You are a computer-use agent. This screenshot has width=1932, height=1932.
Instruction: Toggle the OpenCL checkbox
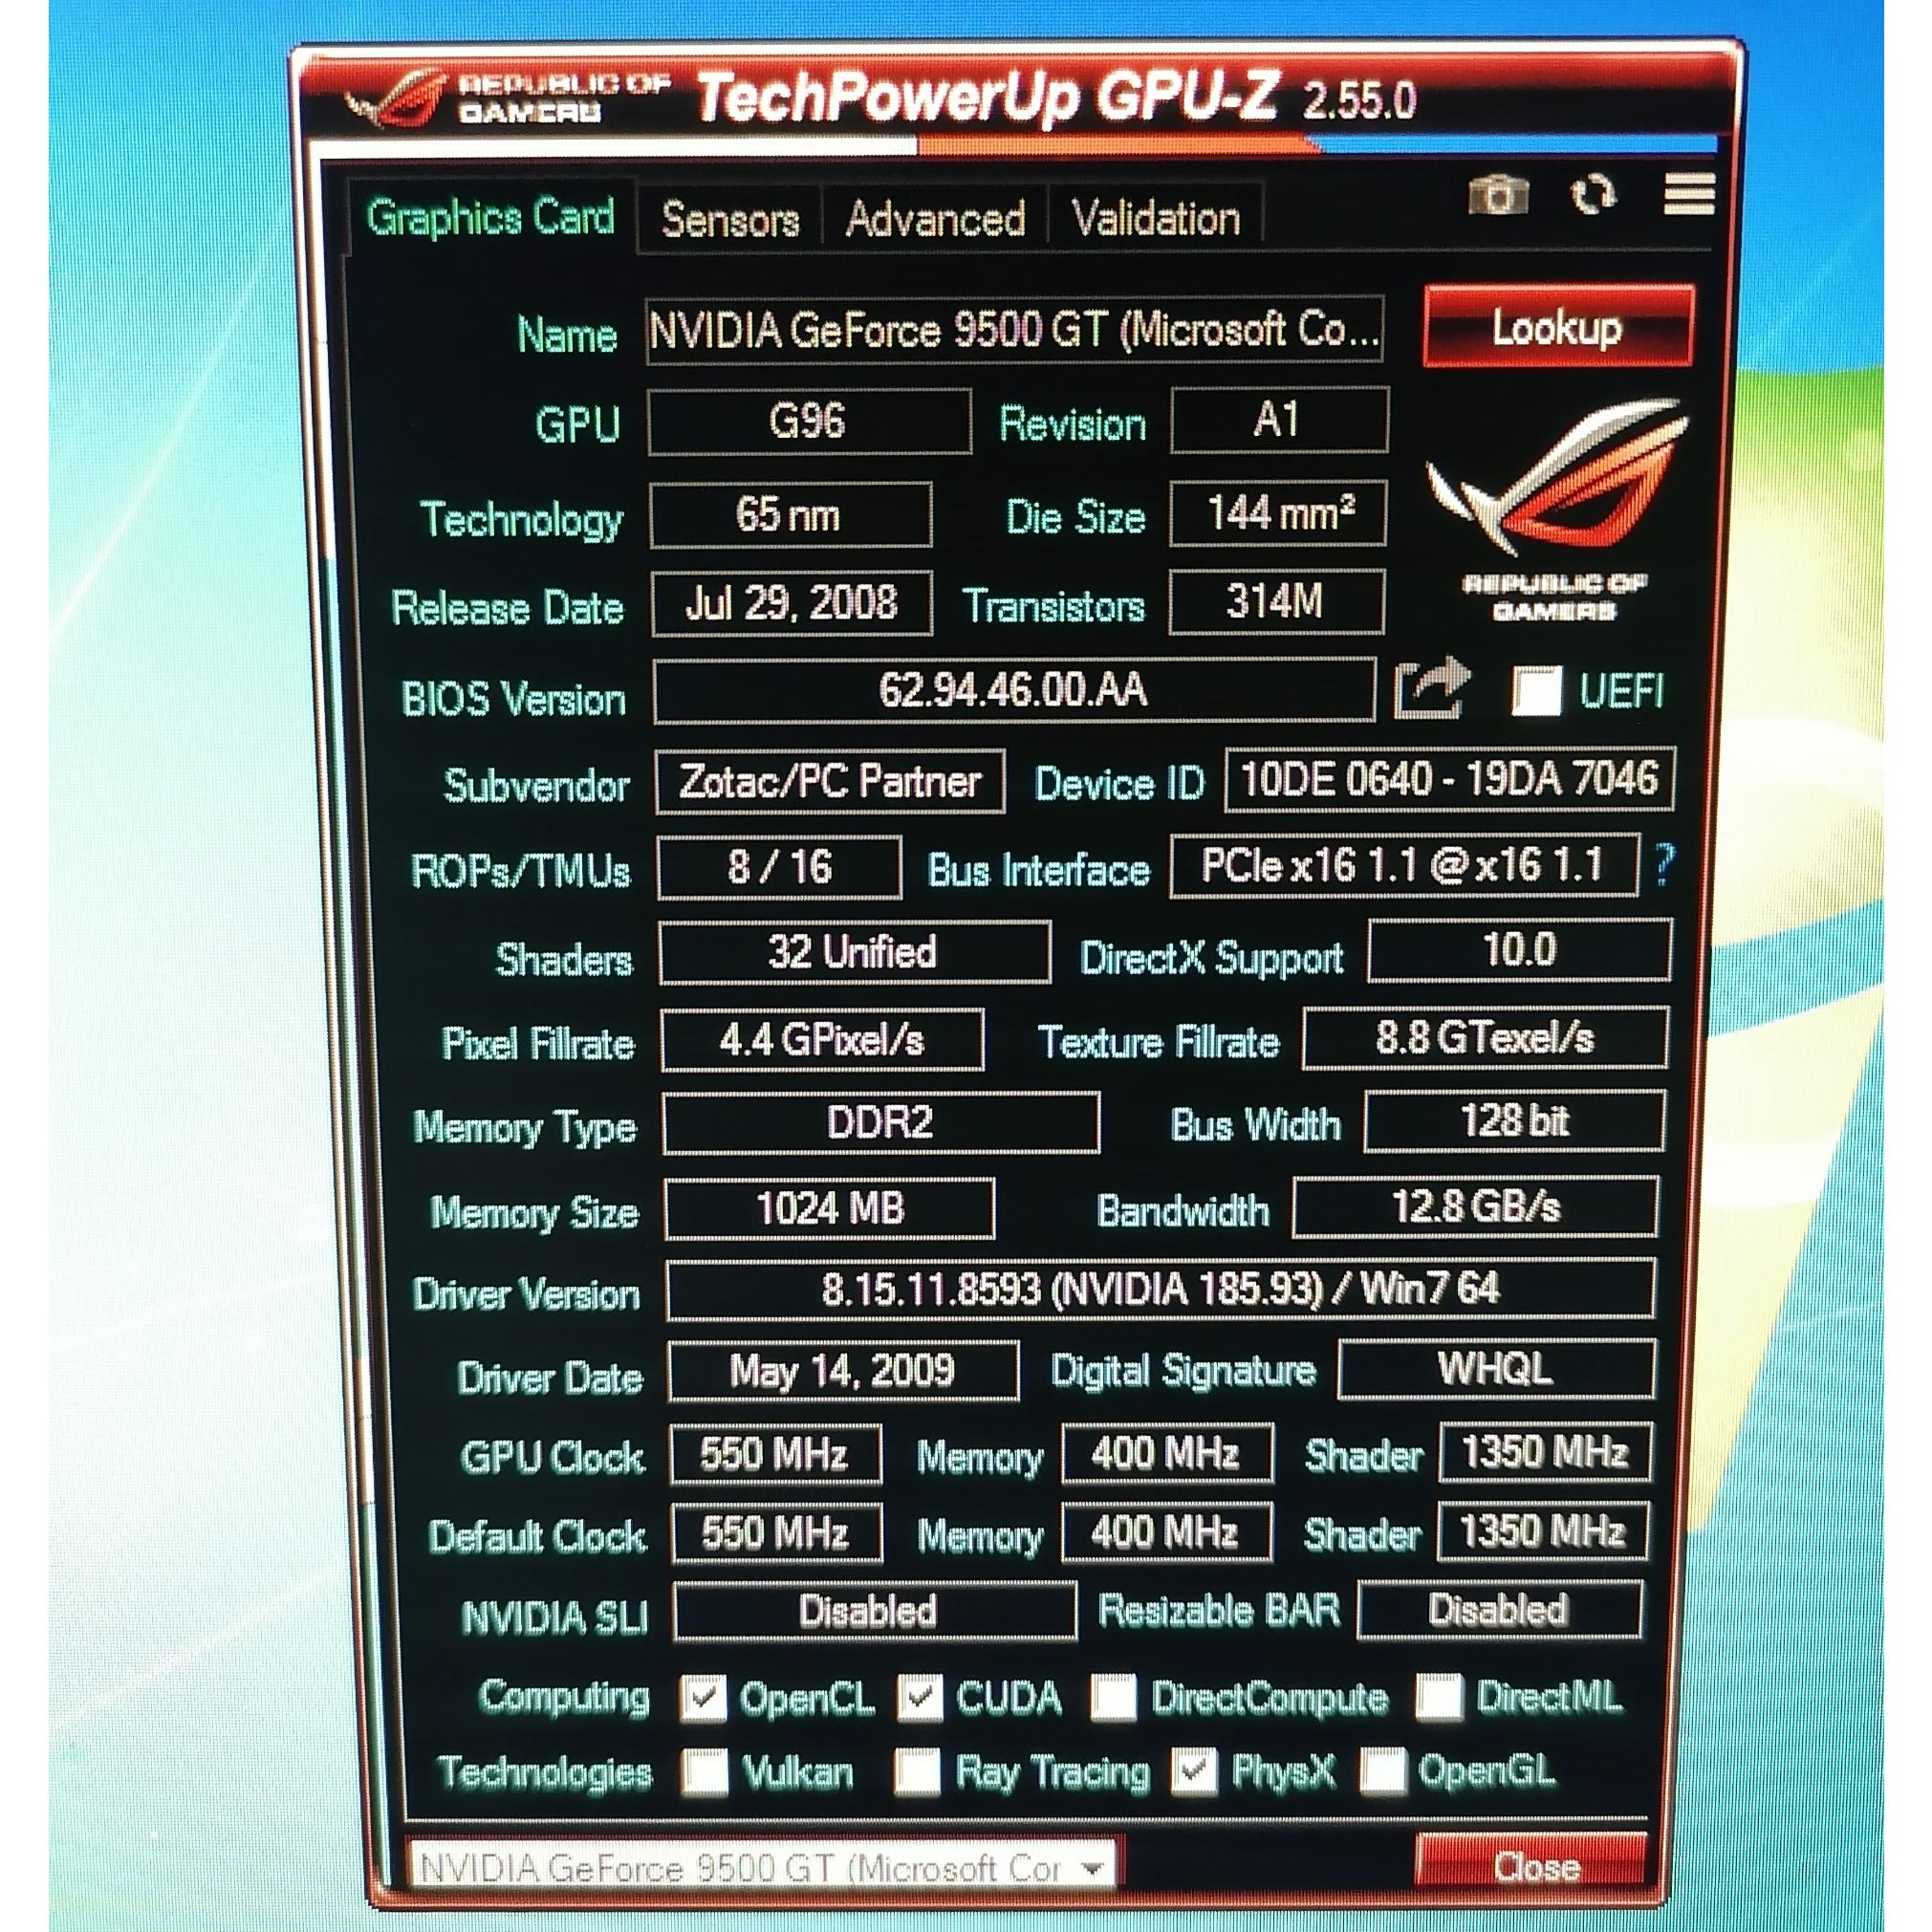click(703, 1698)
